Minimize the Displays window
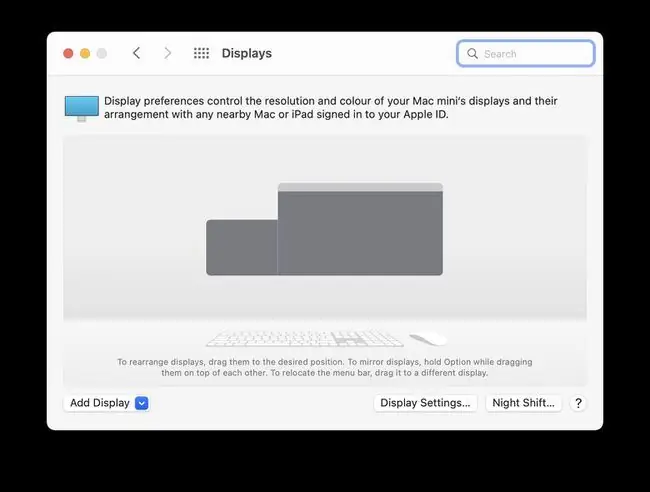Image resolution: width=650 pixels, height=492 pixels. 85,53
